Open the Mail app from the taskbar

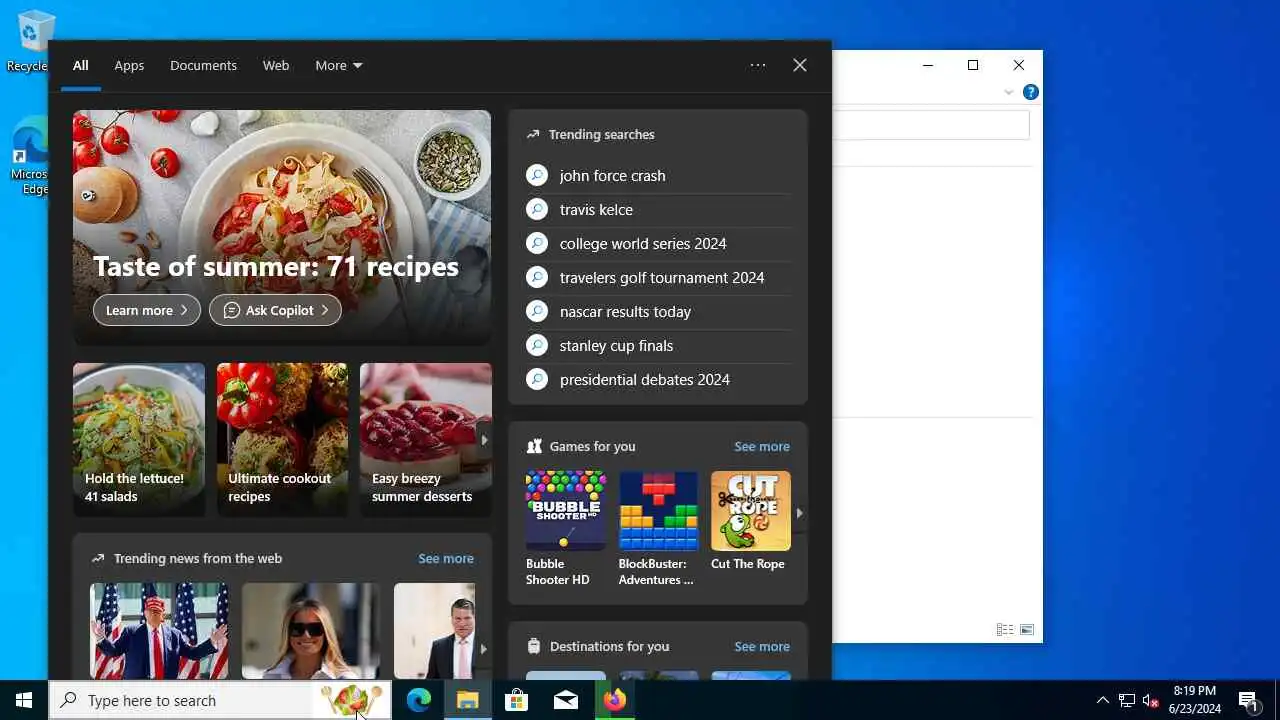(565, 700)
